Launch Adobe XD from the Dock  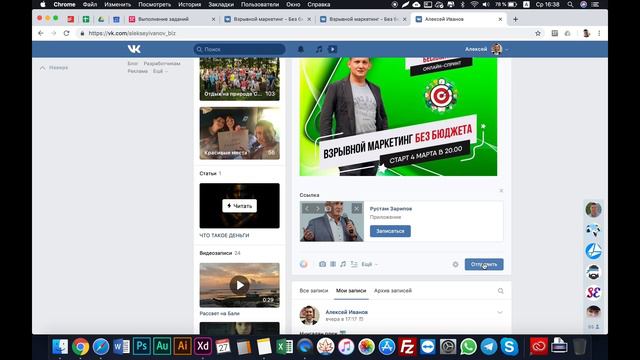(203, 346)
